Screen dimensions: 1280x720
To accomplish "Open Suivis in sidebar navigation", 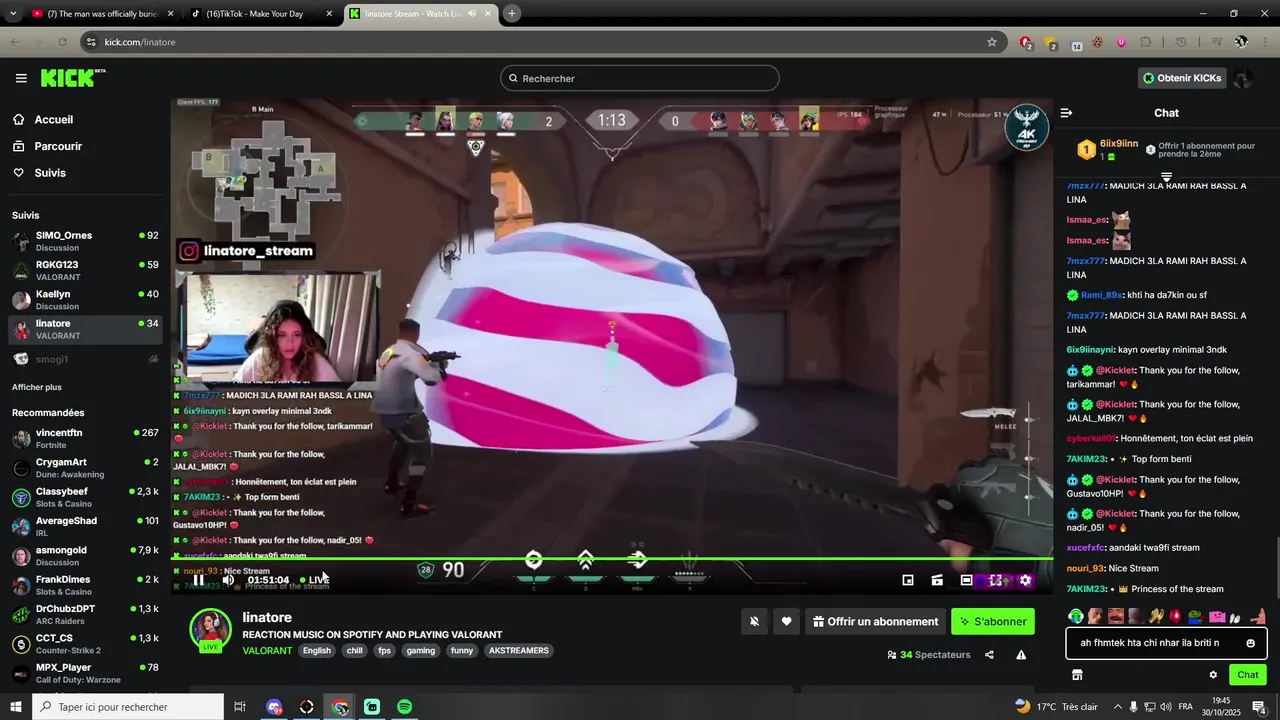I will [85, 173].
